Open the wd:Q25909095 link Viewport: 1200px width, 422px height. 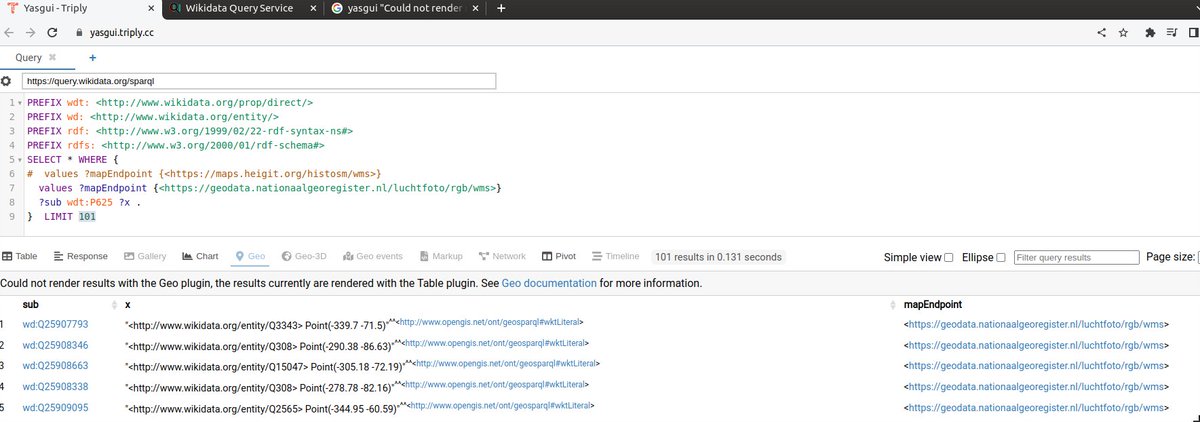coord(56,407)
